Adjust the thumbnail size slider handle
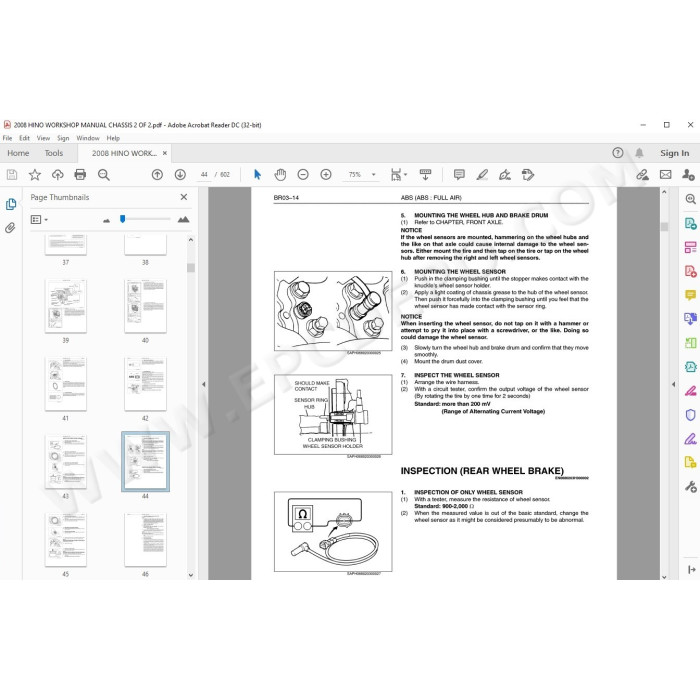The width and height of the screenshot is (700, 700). tap(122, 219)
